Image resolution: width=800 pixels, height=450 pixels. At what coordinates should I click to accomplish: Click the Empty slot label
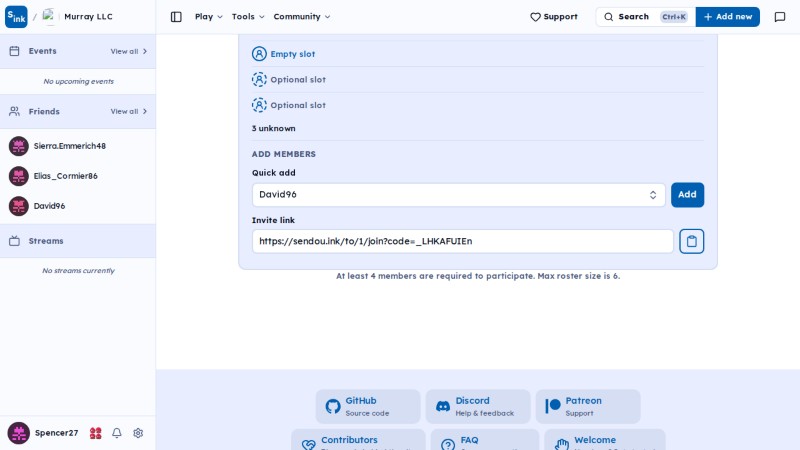point(292,54)
